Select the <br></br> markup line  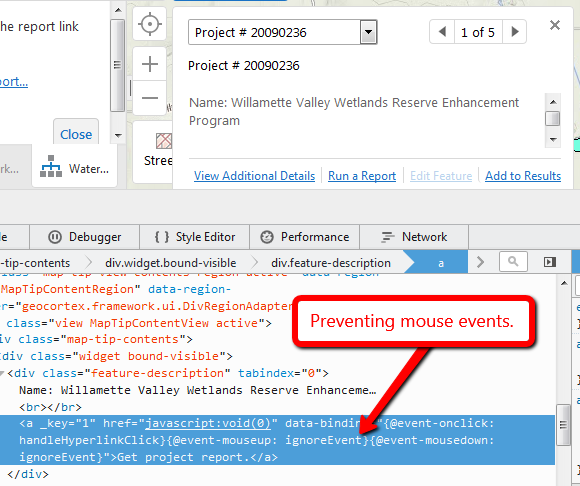point(50,407)
